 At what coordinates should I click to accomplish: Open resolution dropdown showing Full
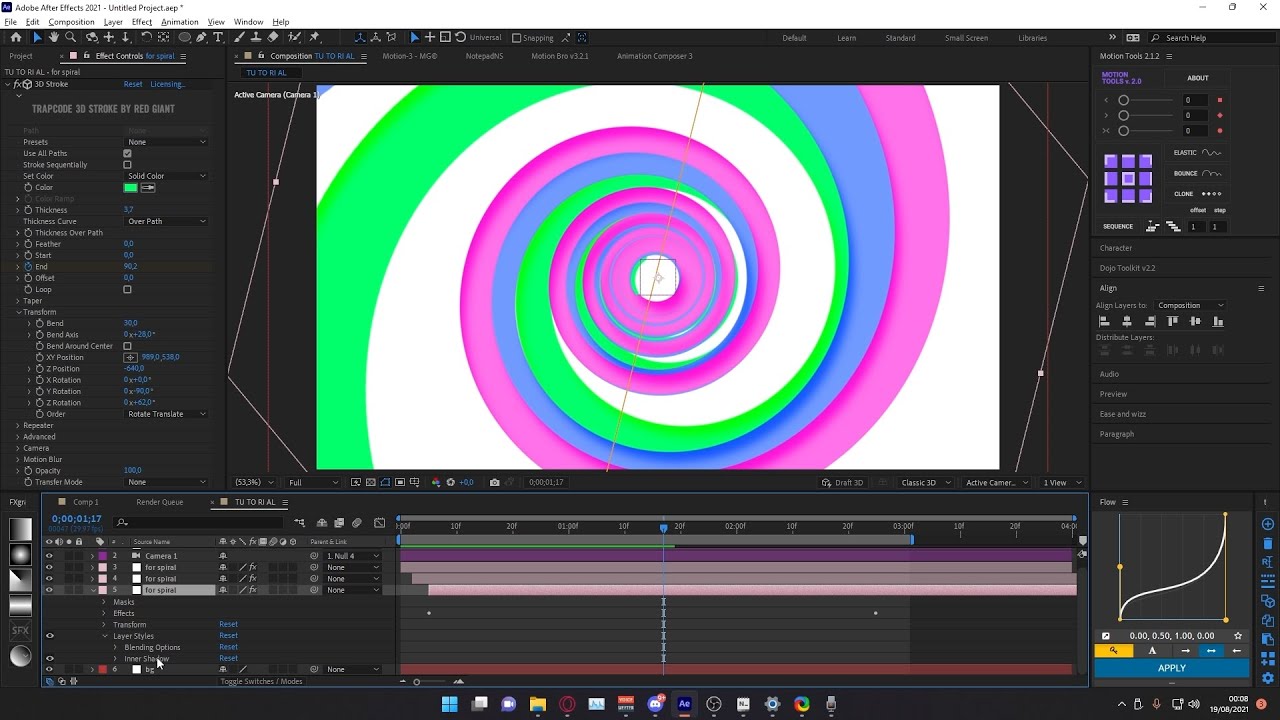[x=313, y=482]
